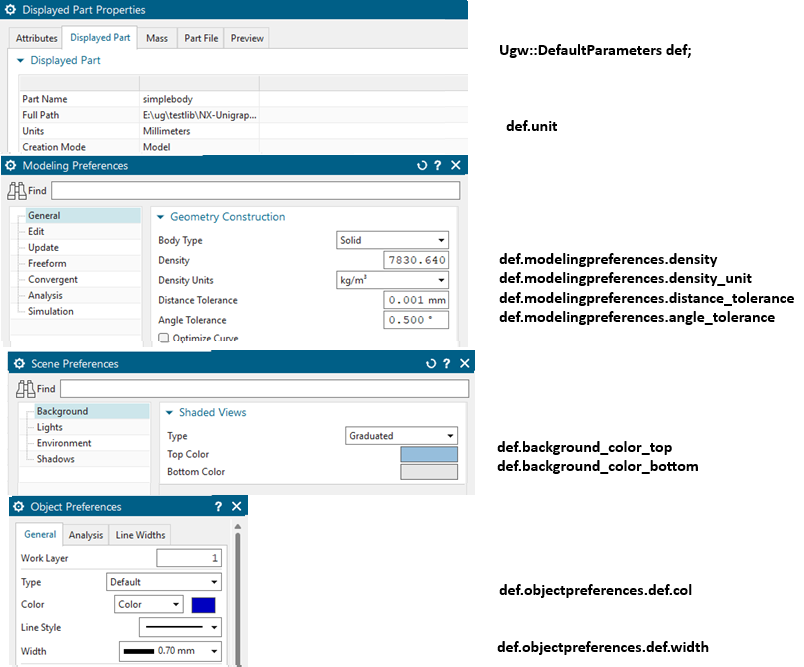Select Freeform in the Modeling Preferences tree

tap(47, 264)
